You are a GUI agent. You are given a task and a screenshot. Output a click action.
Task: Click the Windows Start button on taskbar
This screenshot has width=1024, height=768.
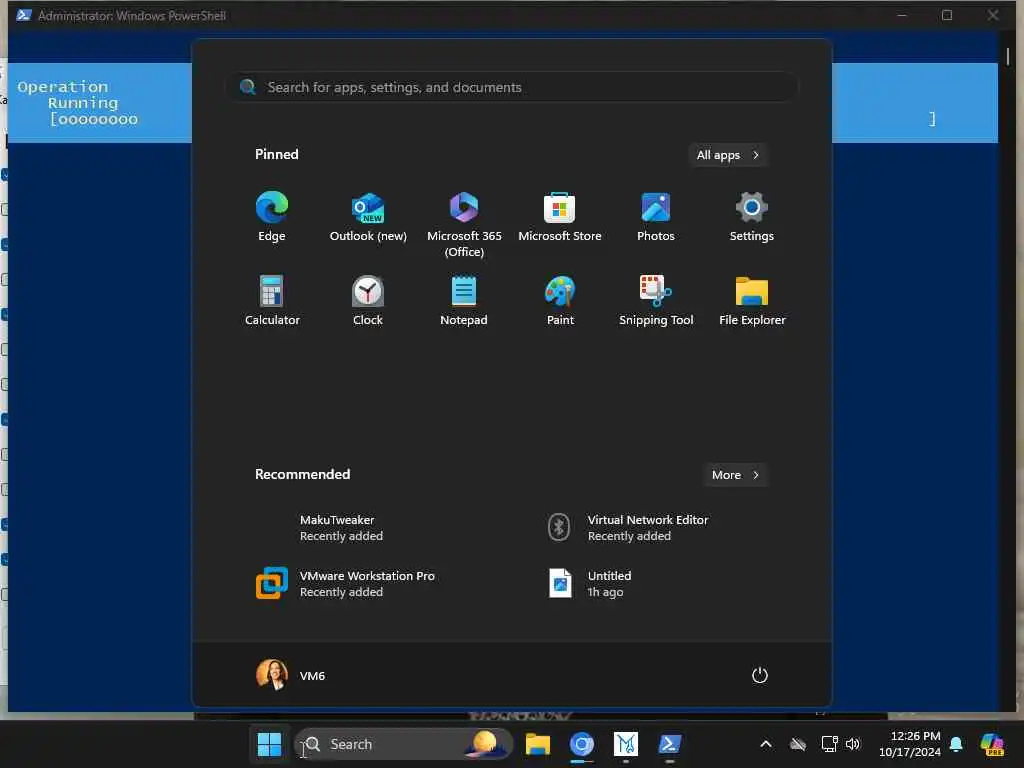[269, 744]
